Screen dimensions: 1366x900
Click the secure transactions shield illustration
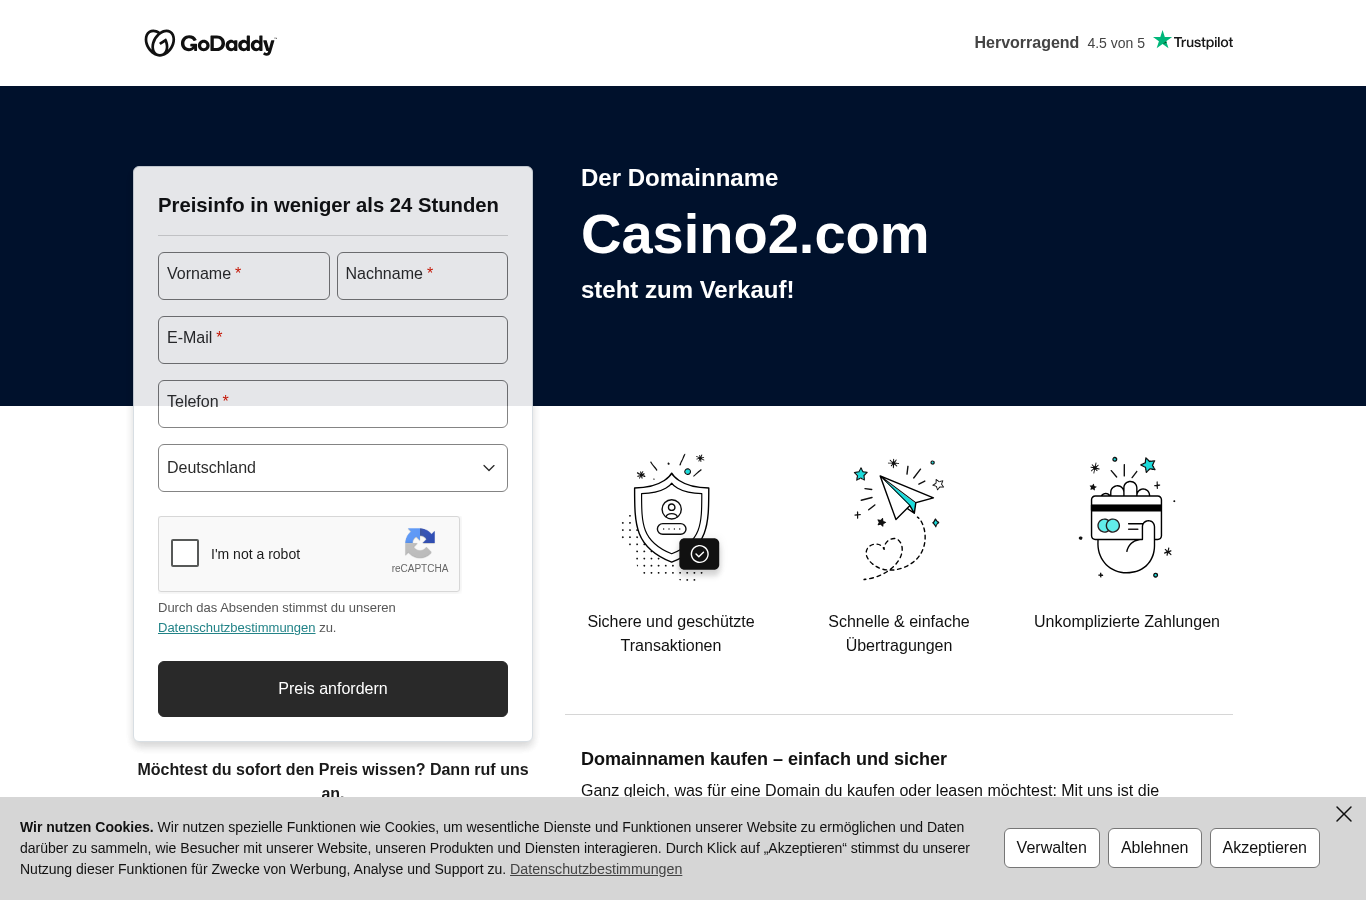pyautogui.click(x=671, y=517)
